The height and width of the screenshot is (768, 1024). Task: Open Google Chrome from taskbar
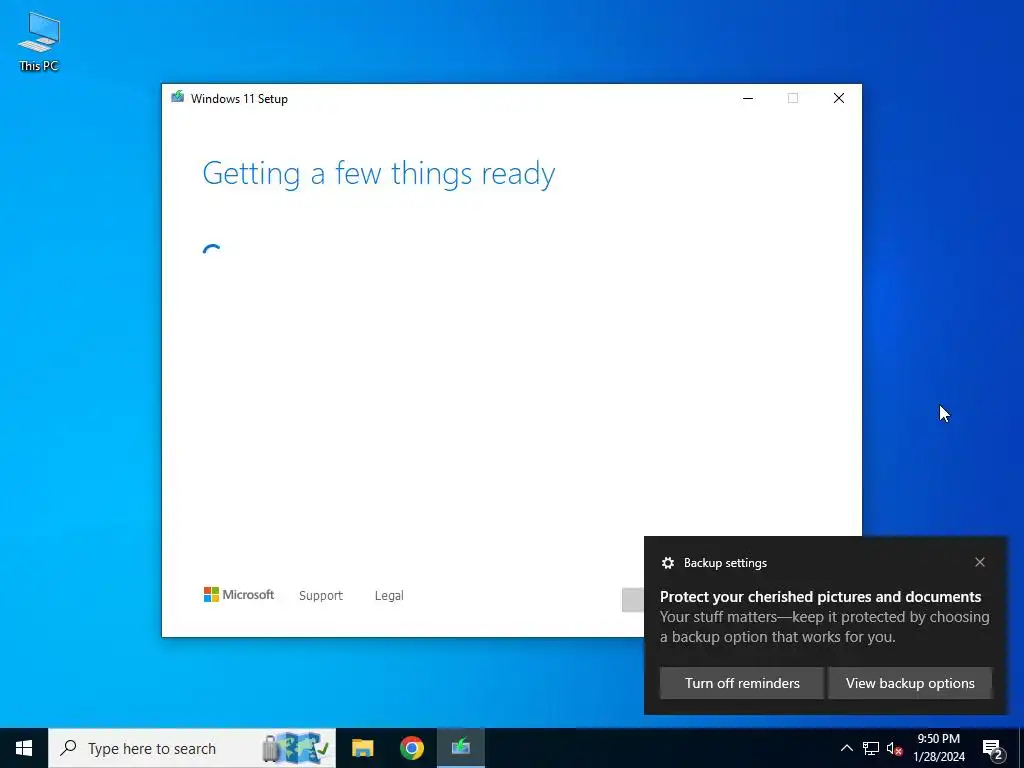(x=412, y=748)
